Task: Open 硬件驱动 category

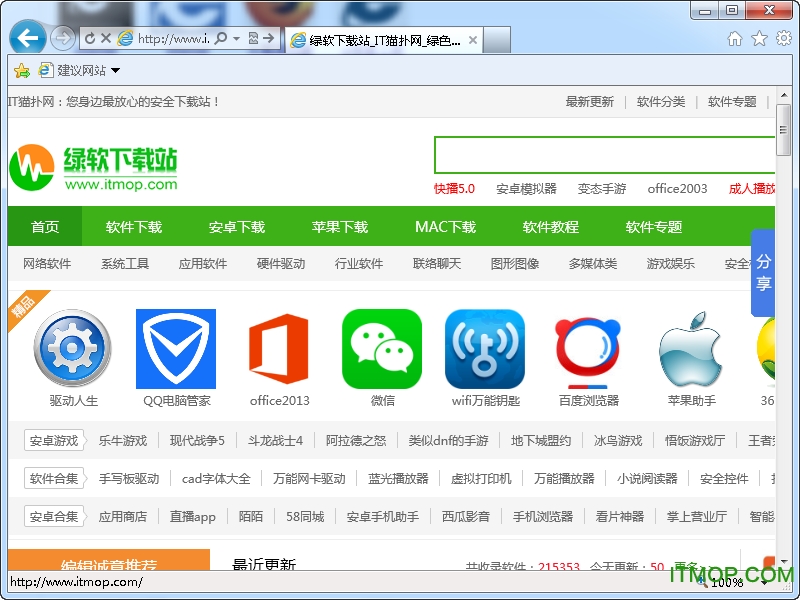Action: 281,264
